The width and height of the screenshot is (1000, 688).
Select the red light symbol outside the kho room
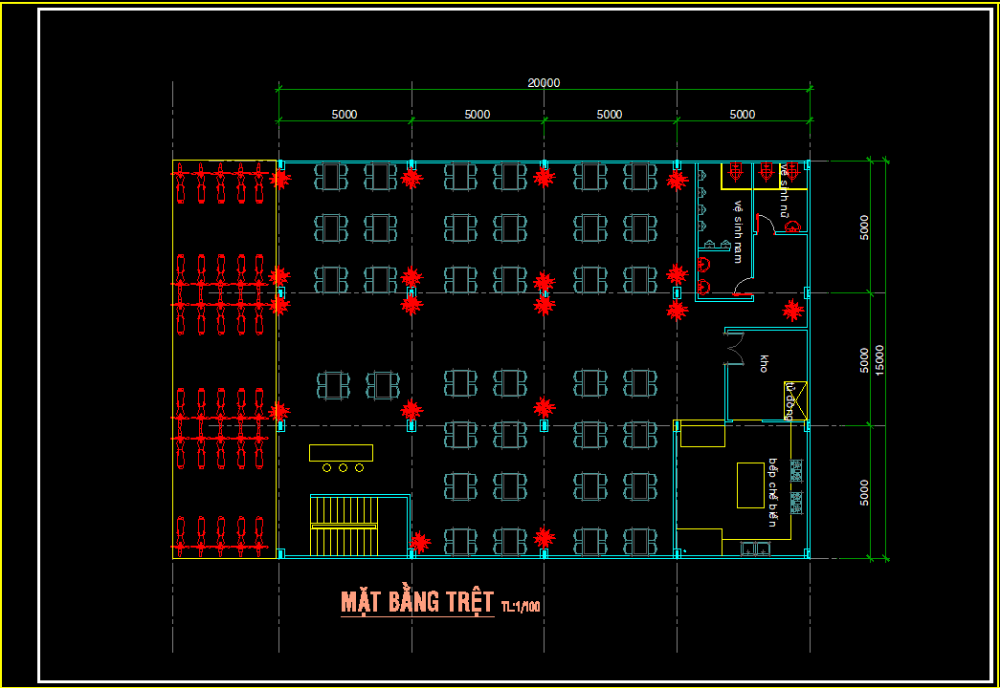[793, 311]
